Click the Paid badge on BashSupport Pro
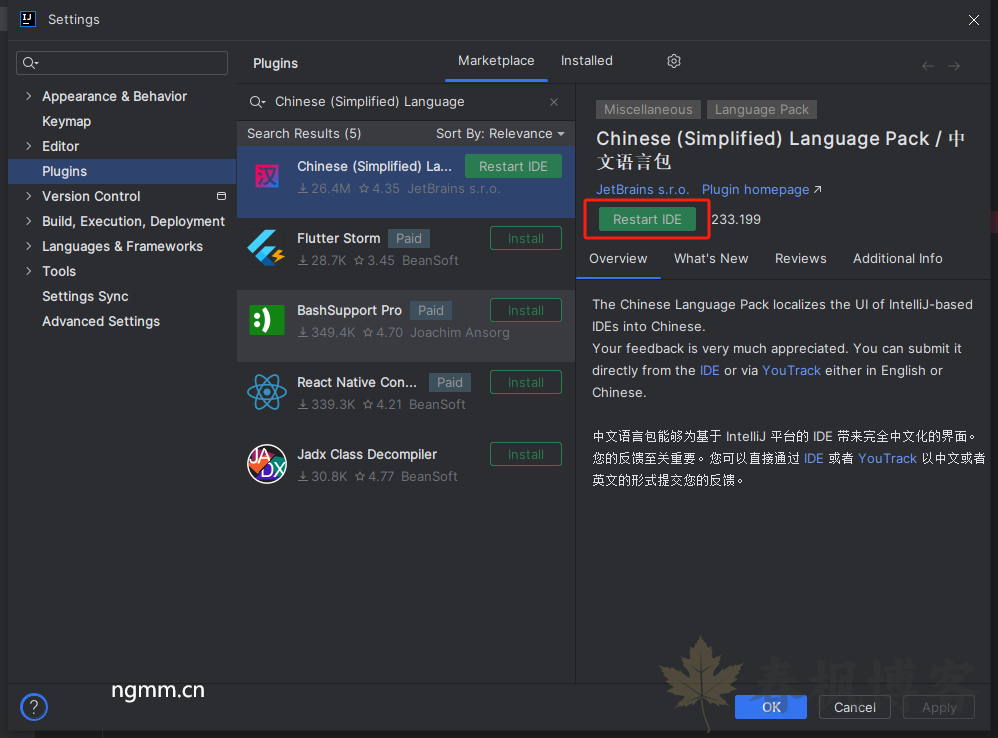The image size is (998, 738). click(430, 310)
